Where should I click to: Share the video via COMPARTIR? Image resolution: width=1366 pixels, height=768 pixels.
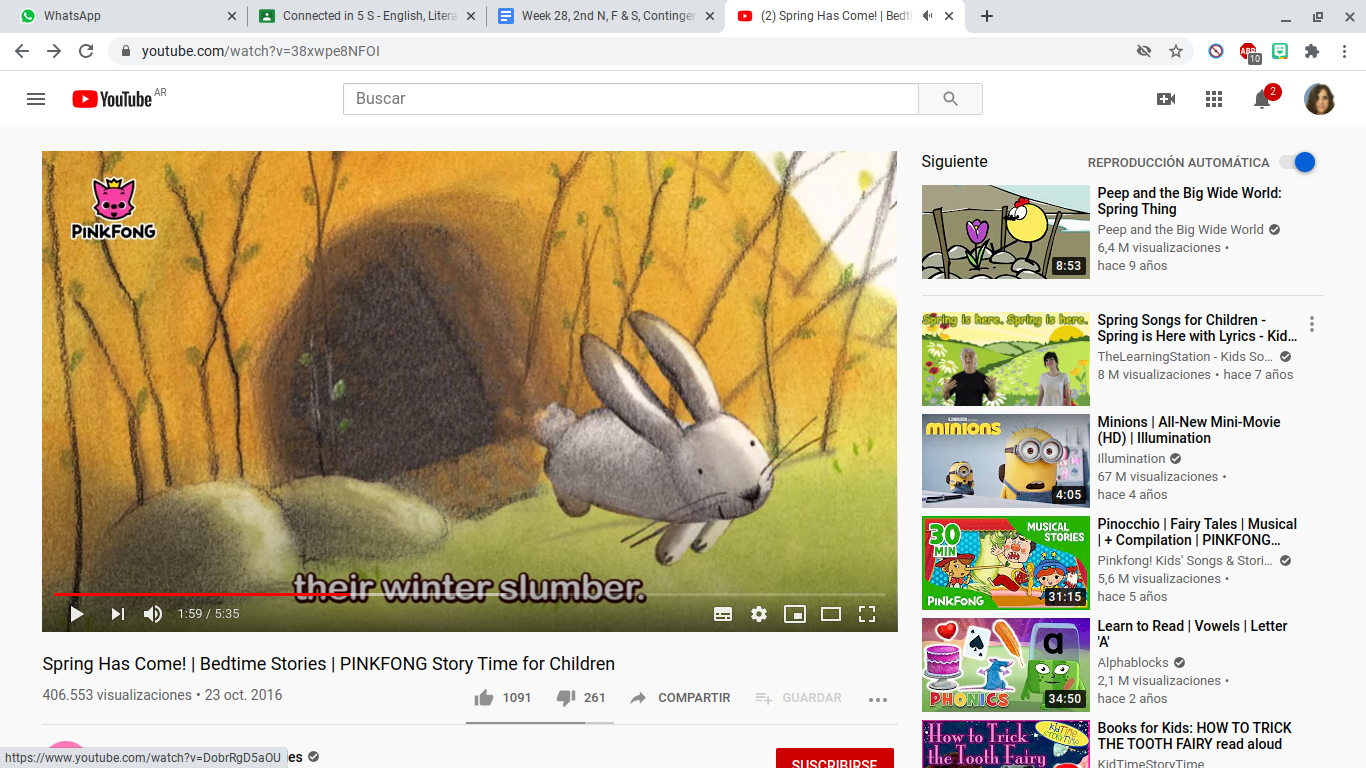(680, 698)
